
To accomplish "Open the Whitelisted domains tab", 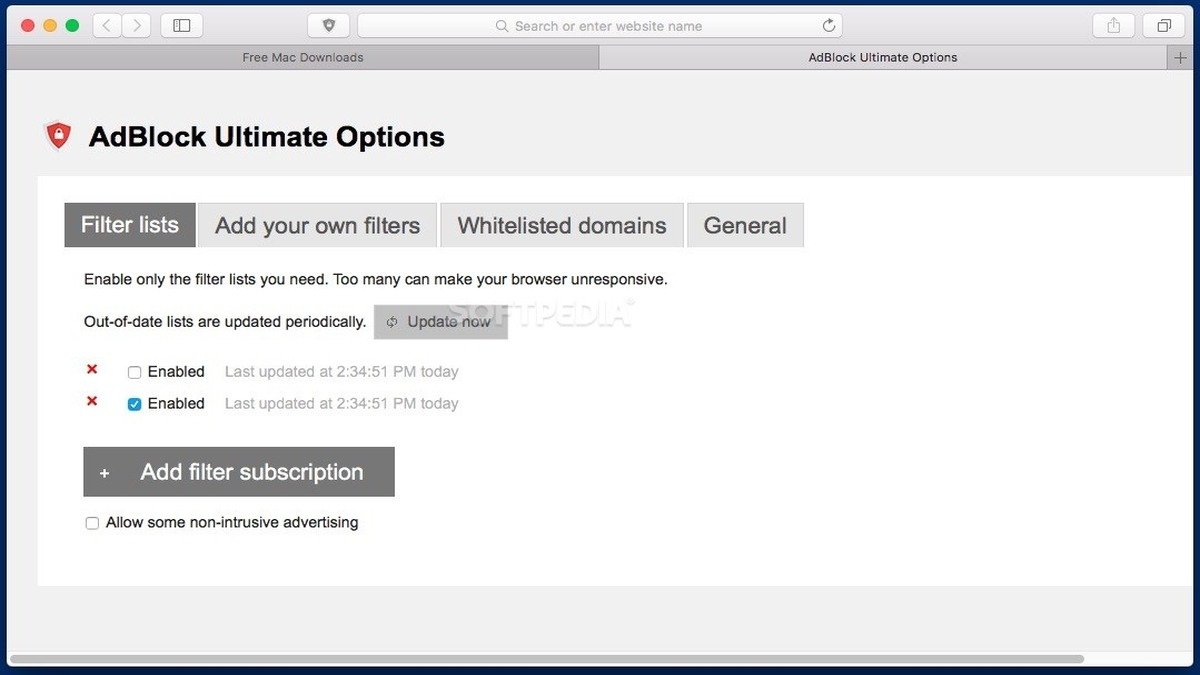I will tap(562, 225).
